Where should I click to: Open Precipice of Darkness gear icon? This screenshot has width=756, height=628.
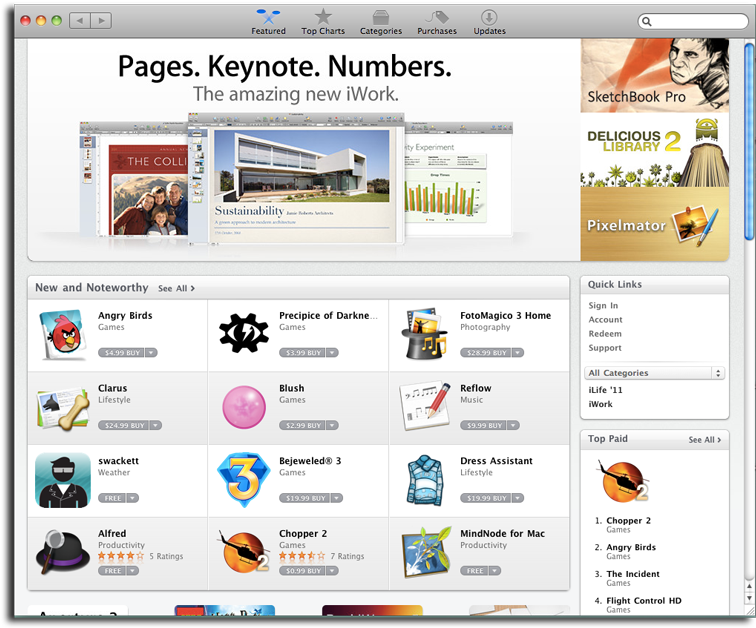244,333
